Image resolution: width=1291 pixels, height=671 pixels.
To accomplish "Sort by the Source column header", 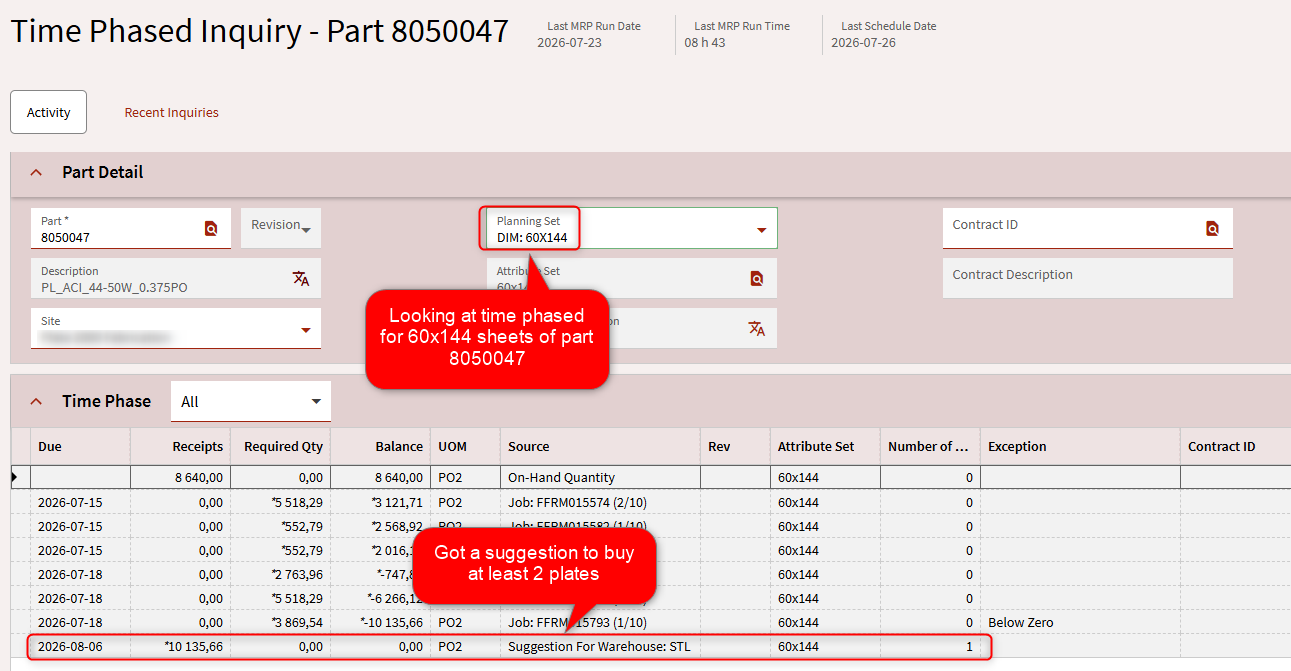I will (x=600, y=447).
